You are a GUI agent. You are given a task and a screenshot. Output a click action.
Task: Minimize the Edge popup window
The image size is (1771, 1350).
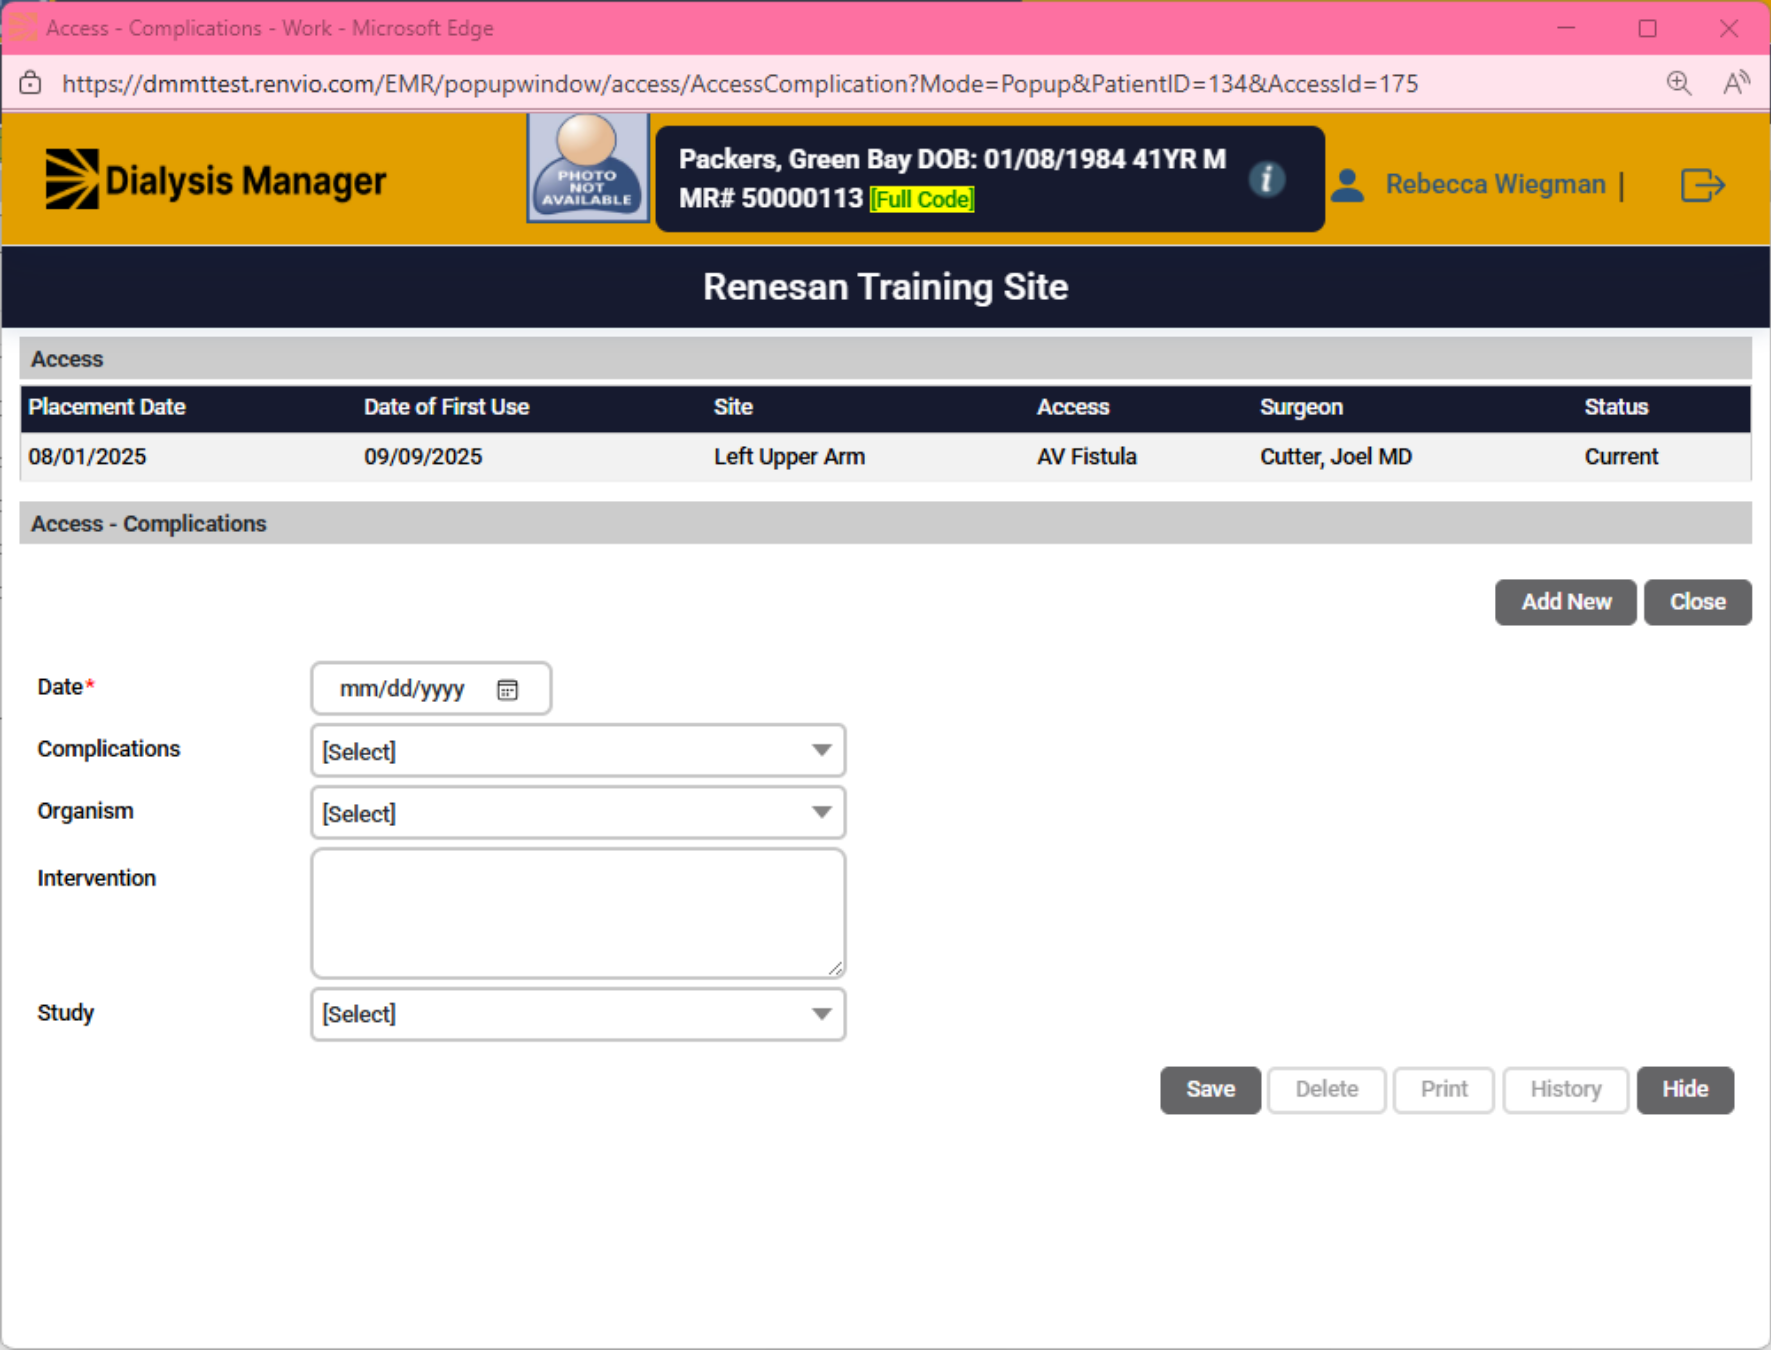point(1566,28)
